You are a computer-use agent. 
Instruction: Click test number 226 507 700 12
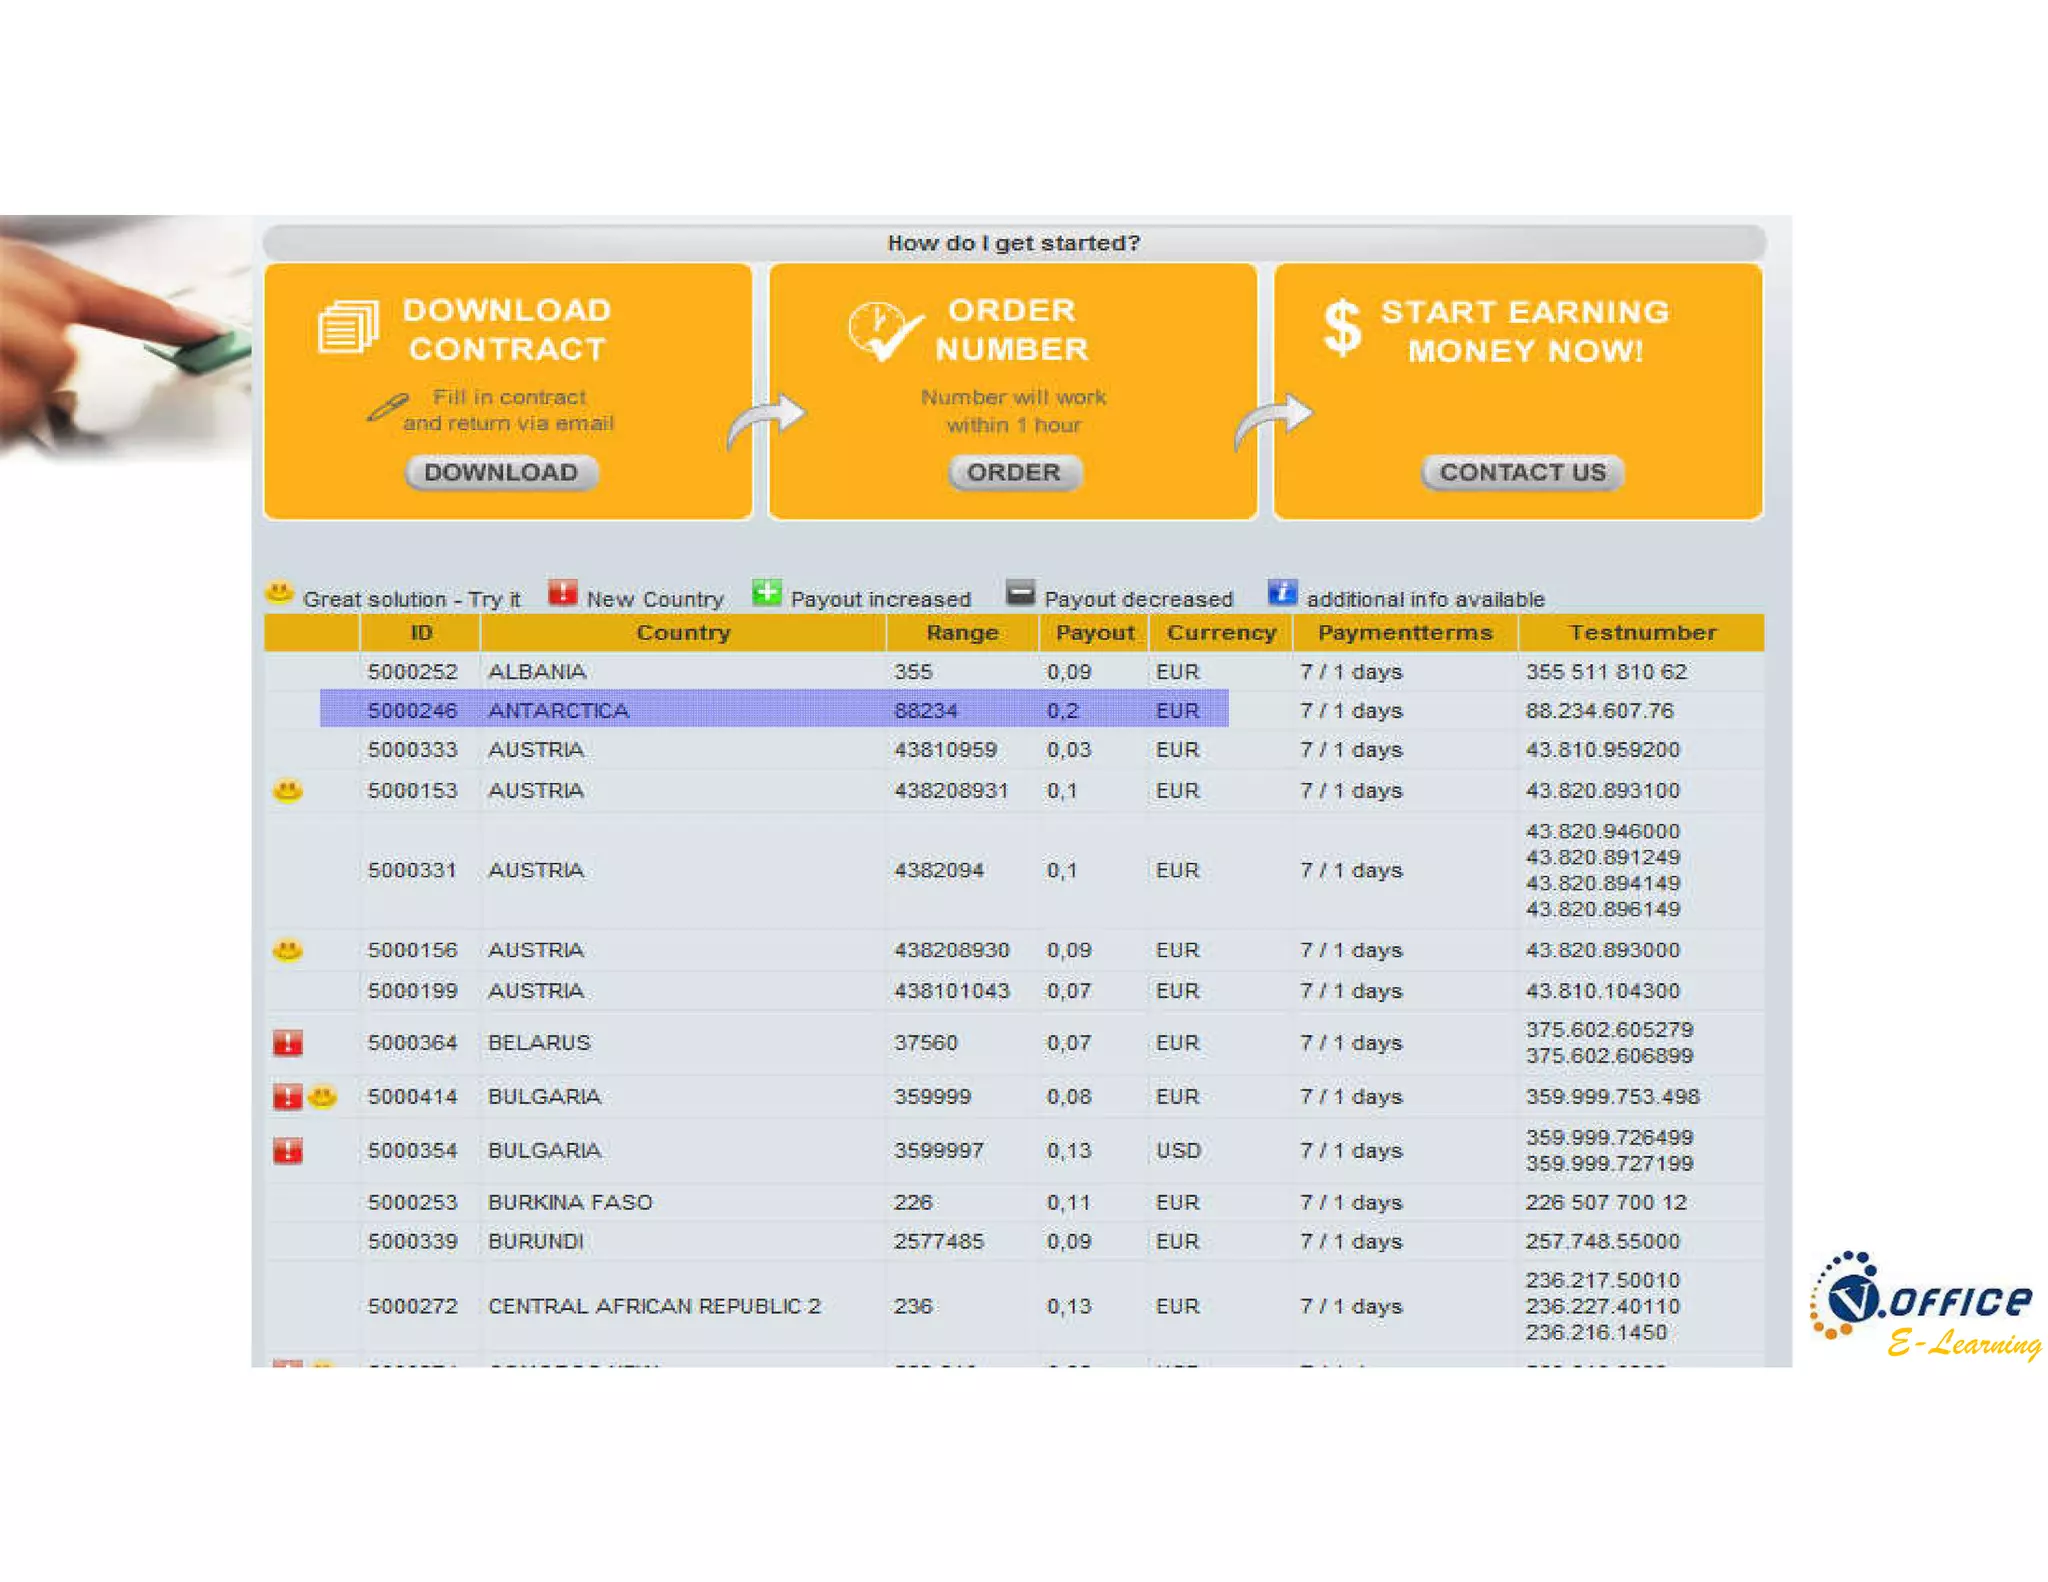1606,1203
